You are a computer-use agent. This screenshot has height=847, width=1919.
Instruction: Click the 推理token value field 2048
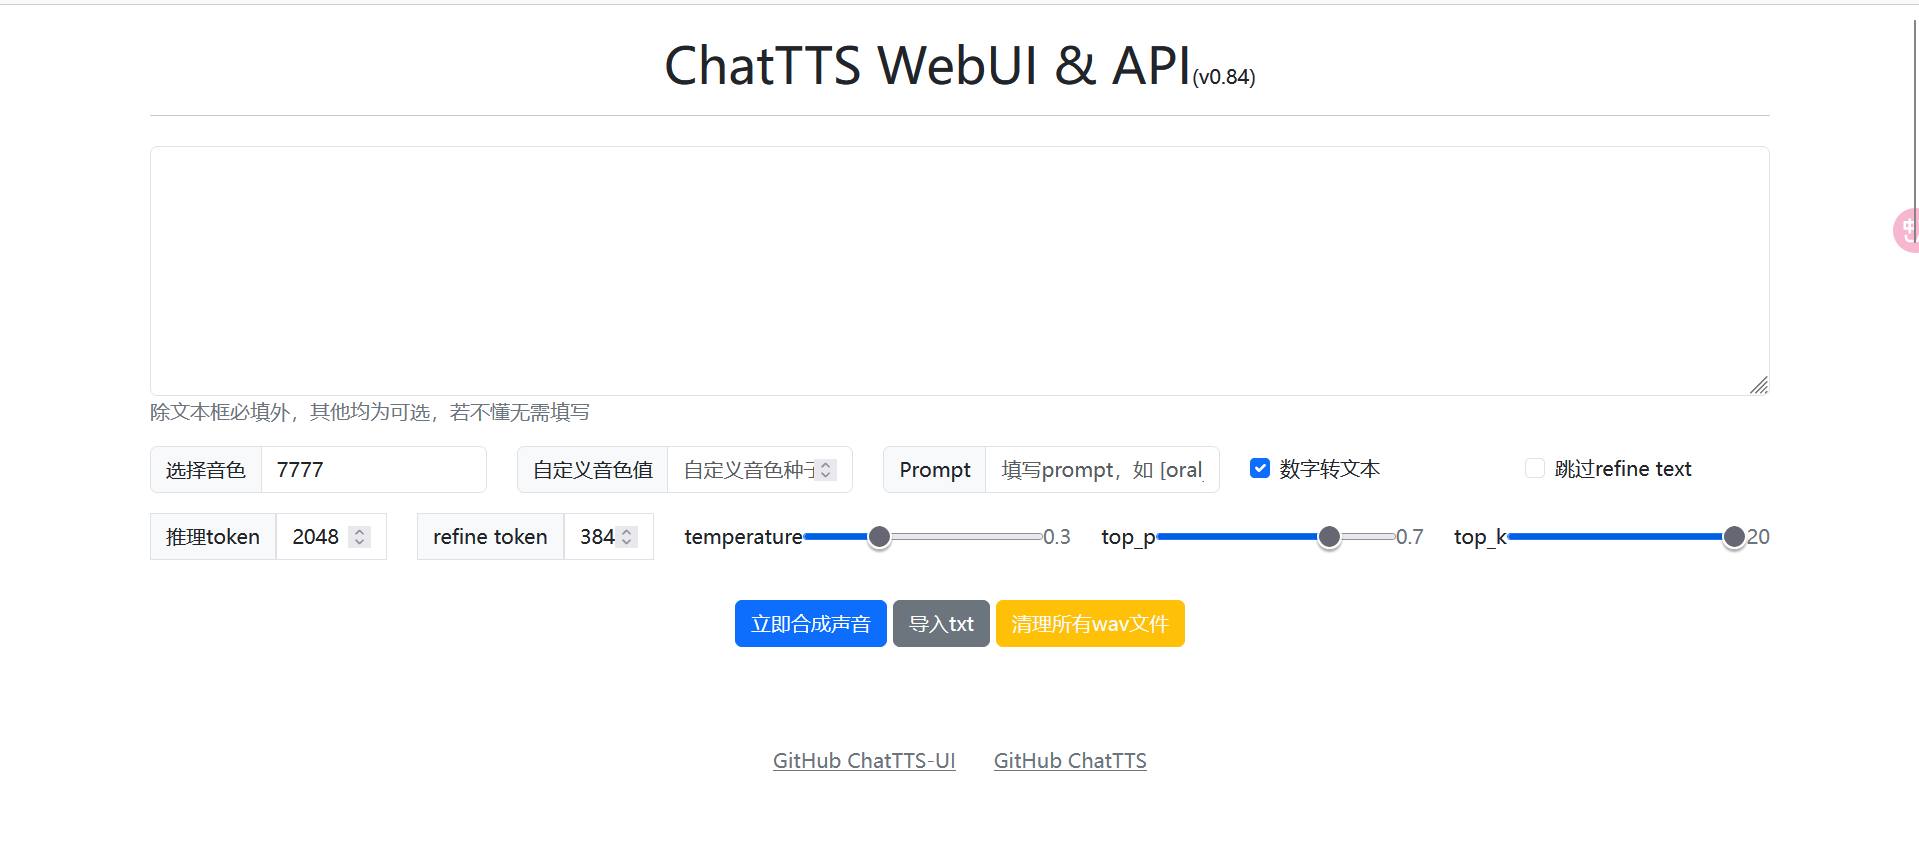[x=316, y=537]
